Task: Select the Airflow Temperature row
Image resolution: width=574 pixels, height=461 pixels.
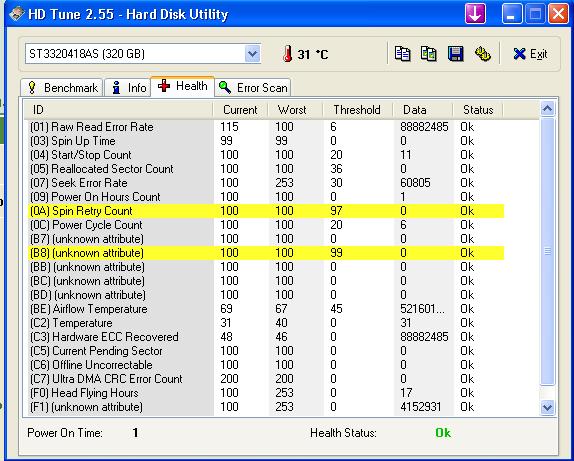Action: (x=266, y=309)
